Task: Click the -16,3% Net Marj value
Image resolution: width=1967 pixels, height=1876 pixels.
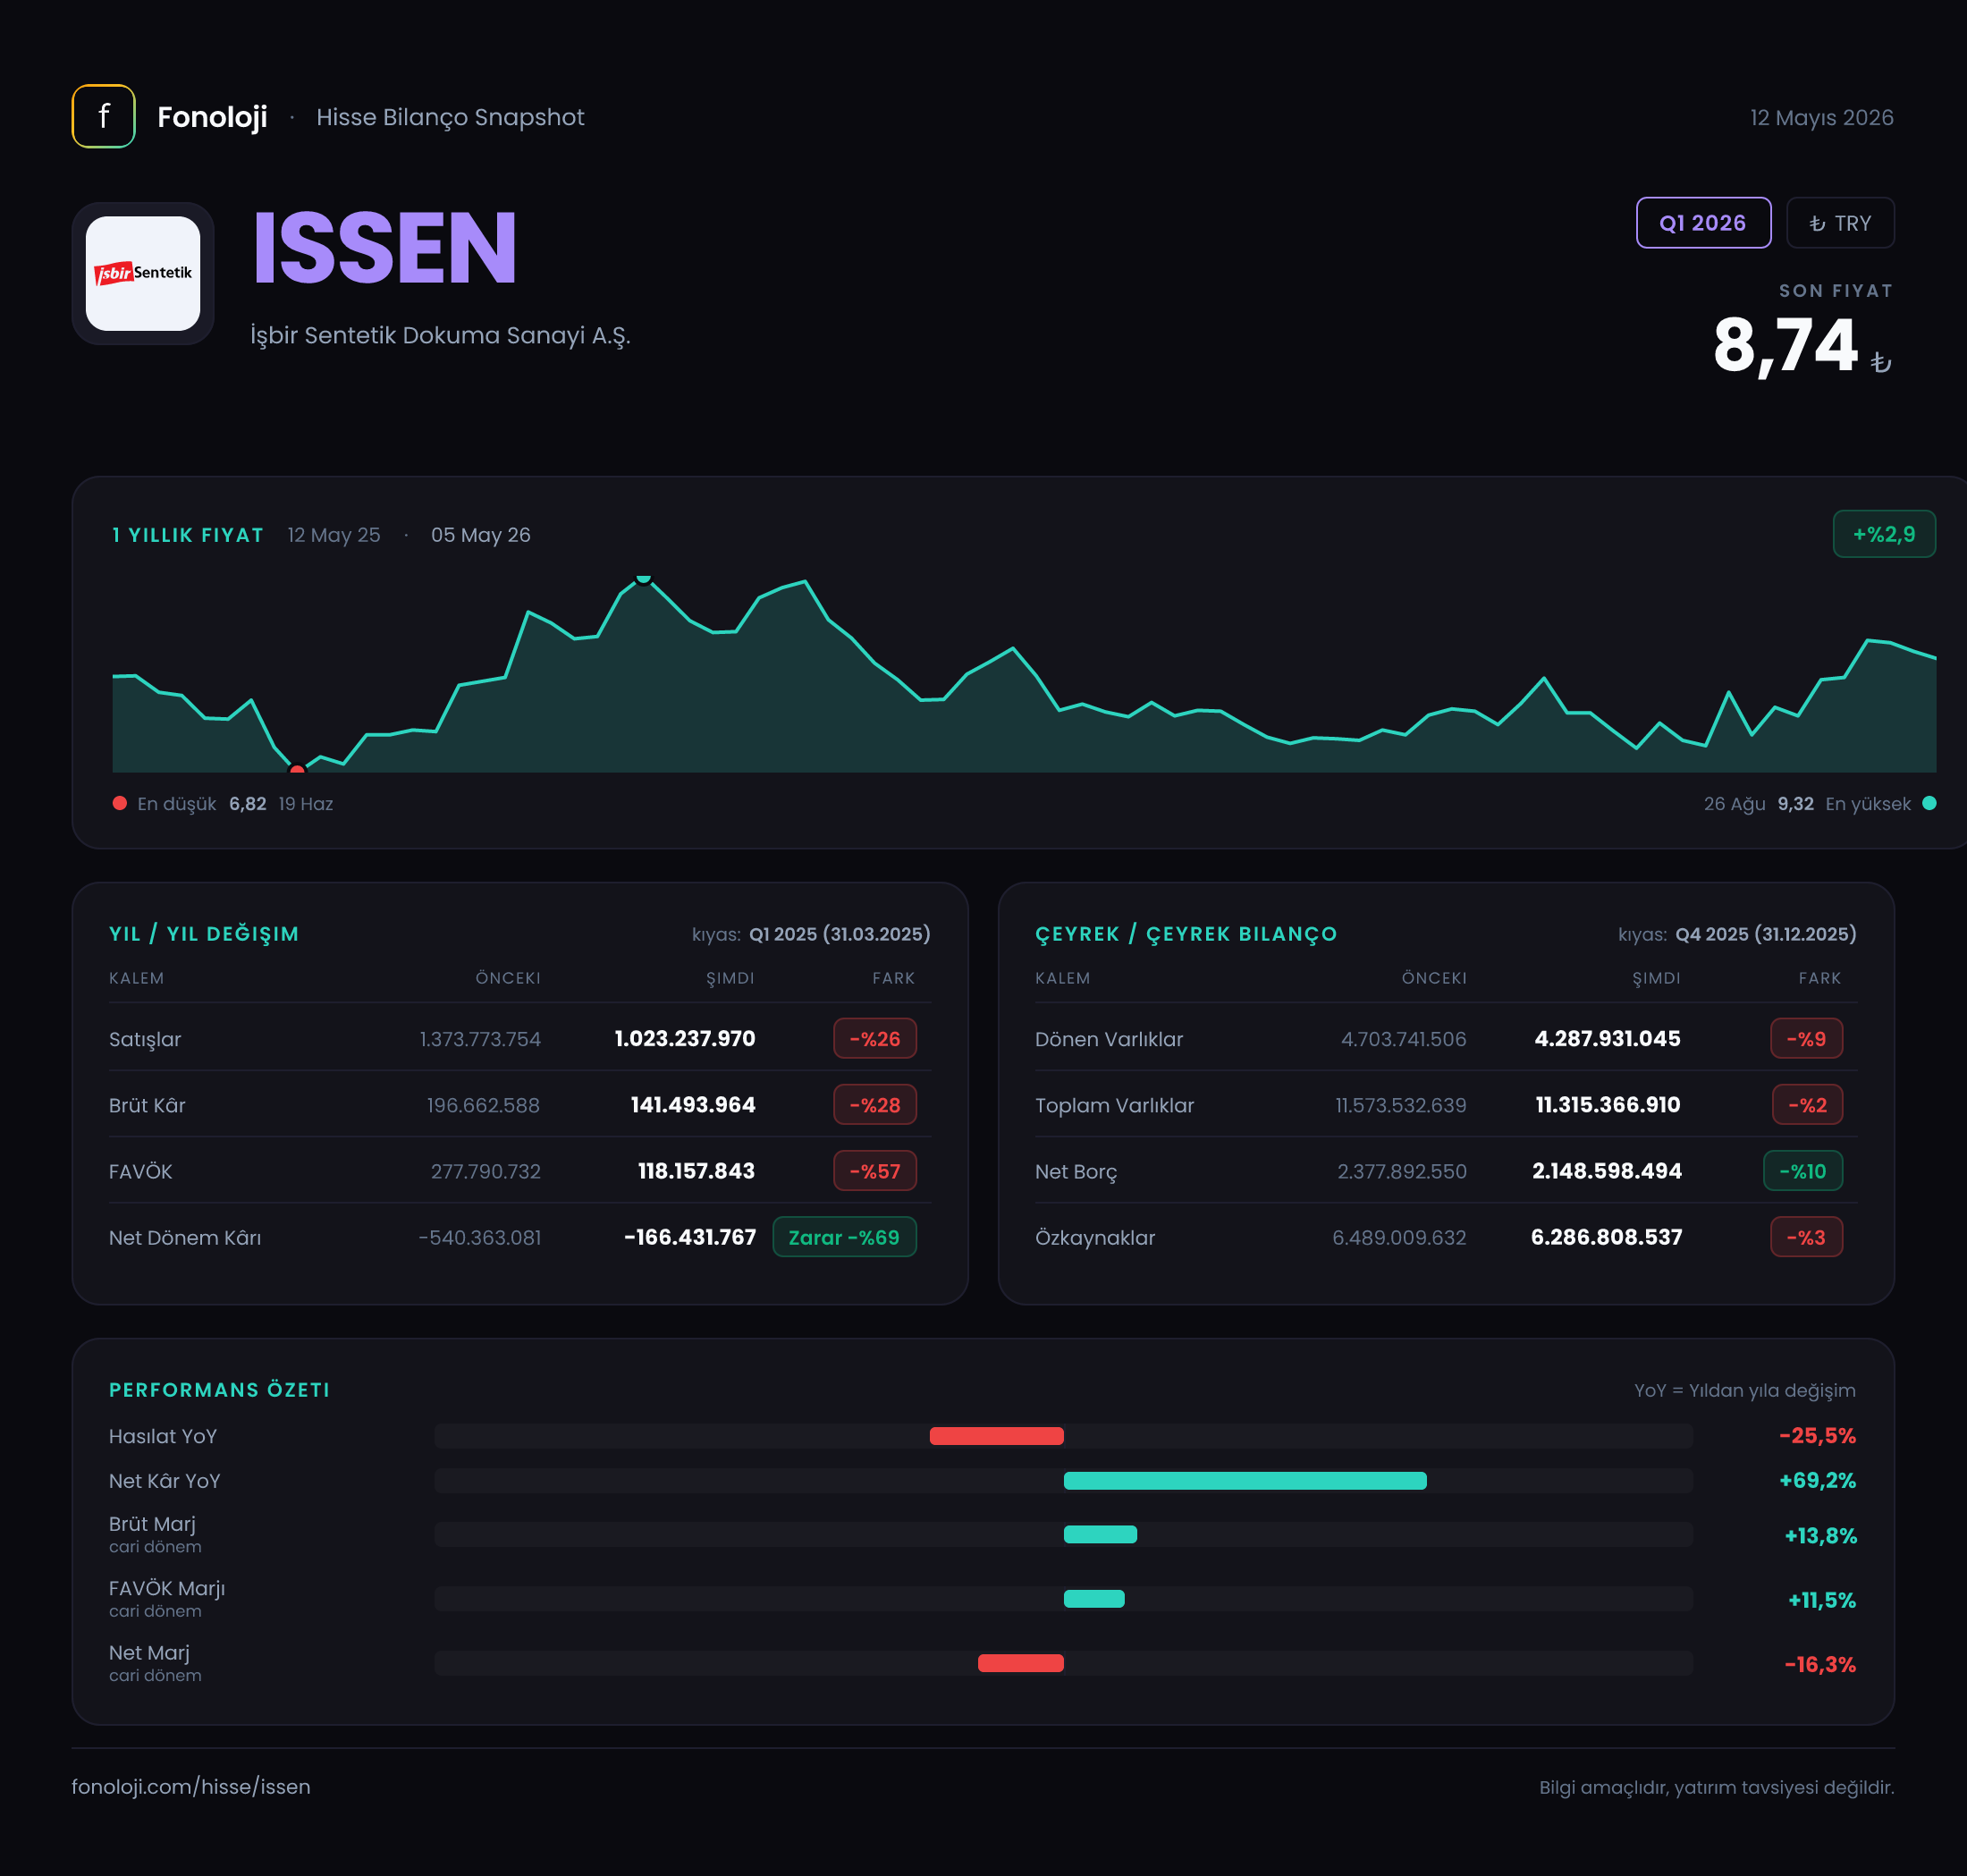Action: tap(1820, 1664)
